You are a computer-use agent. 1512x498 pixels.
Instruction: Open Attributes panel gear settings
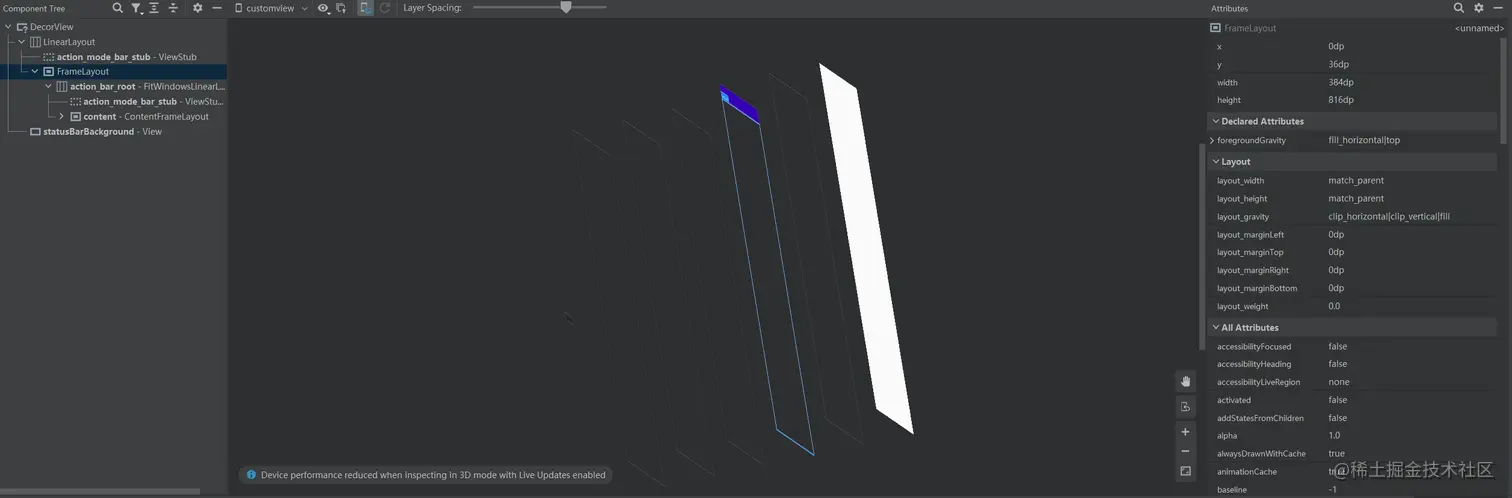click(x=1479, y=8)
